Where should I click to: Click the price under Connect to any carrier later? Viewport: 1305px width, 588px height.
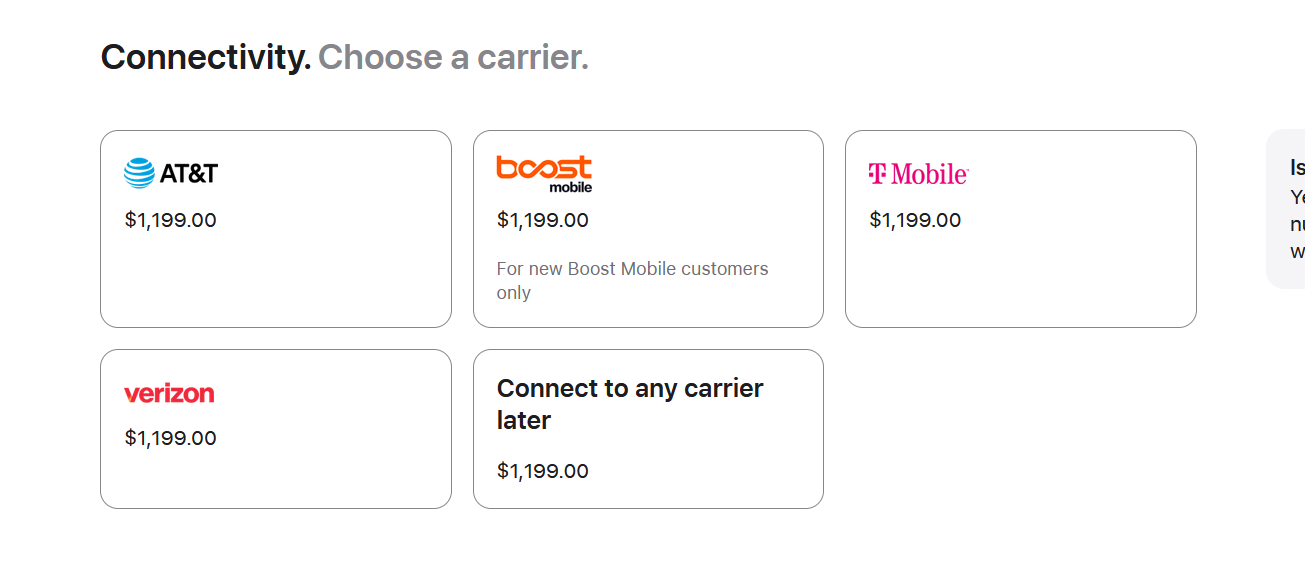tap(542, 471)
